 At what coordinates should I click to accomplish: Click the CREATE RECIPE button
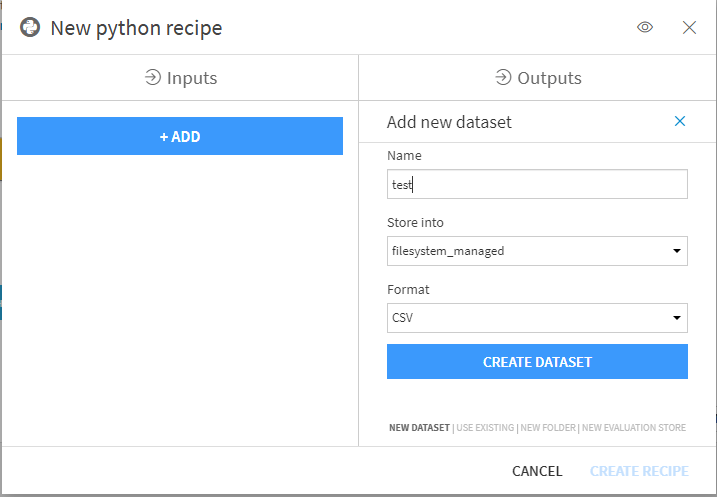tap(639, 471)
